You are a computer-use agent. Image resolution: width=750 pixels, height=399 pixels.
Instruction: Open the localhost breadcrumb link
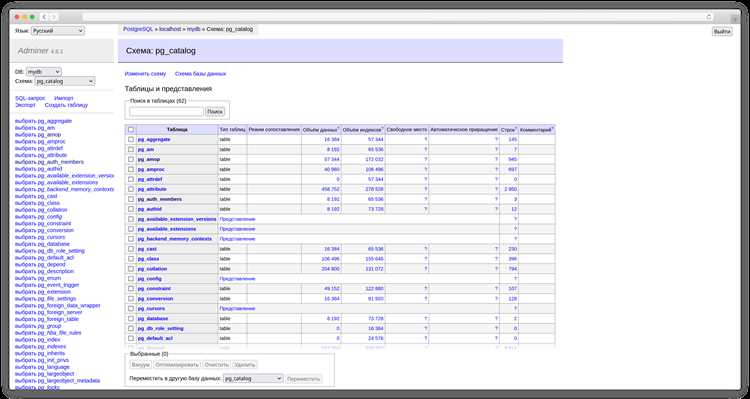(x=170, y=29)
